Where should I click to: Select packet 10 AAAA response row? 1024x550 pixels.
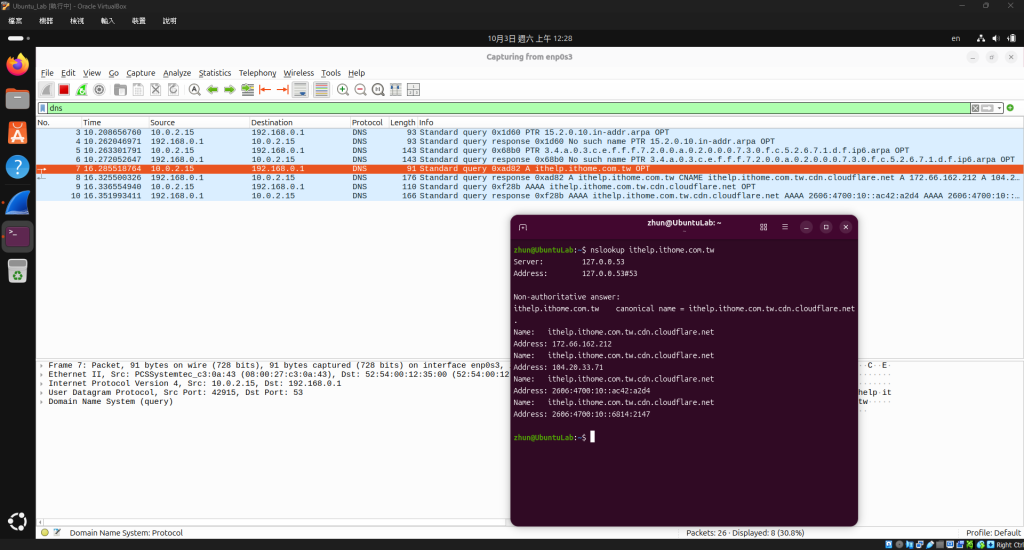pyautogui.click(x=530, y=196)
